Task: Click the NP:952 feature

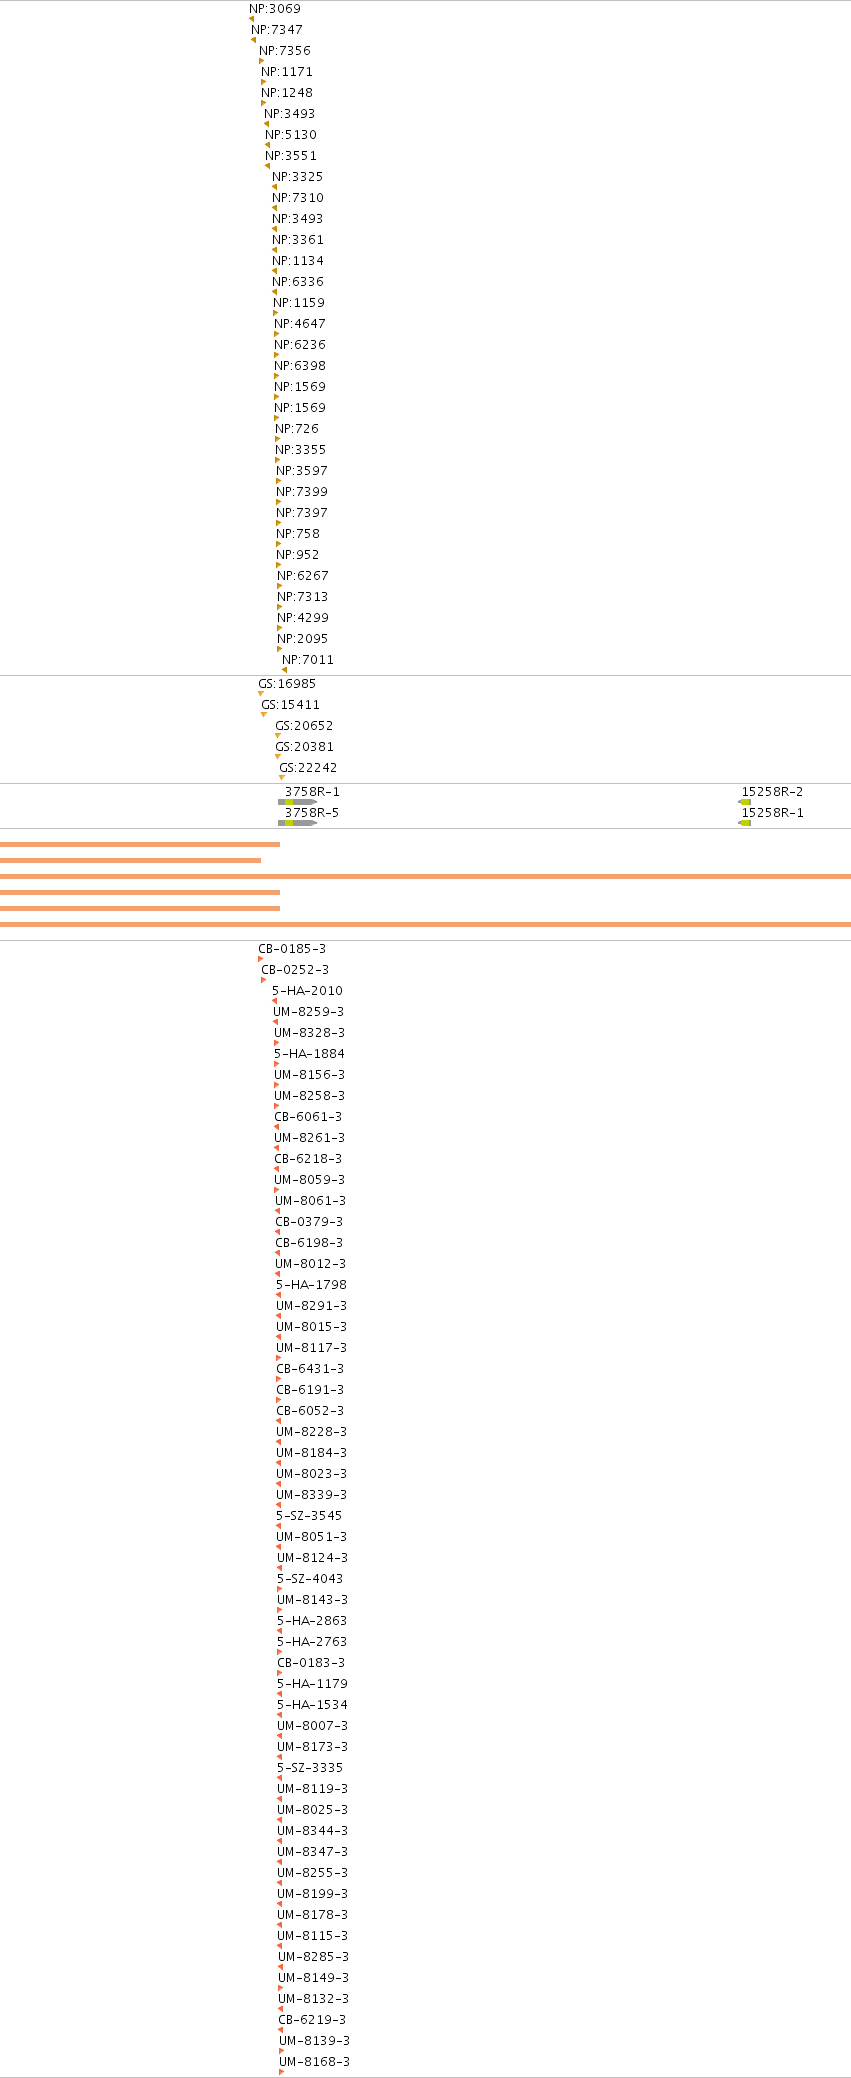Action: (298, 555)
